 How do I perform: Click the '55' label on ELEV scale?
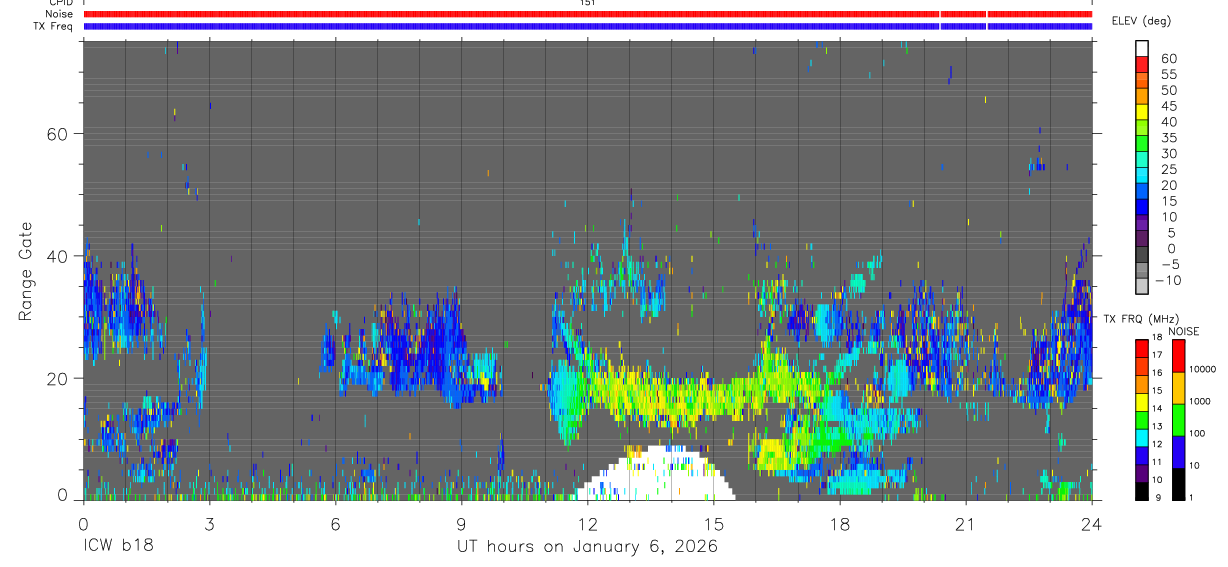[x=1168, y=75]
